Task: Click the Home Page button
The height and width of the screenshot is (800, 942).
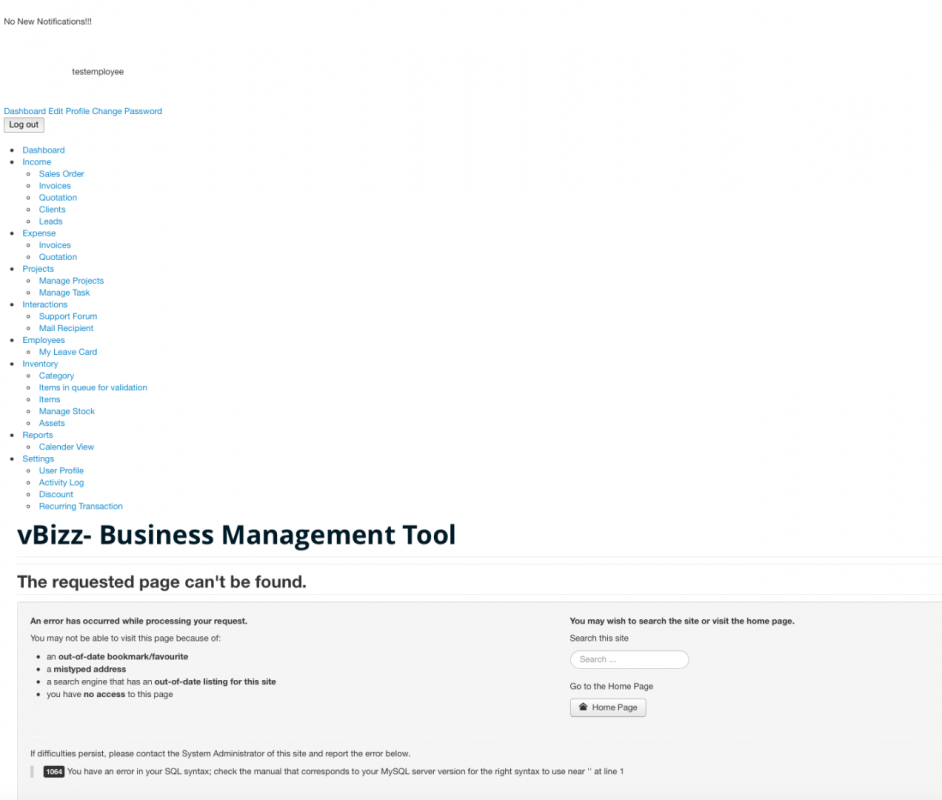Action: pyautogui.click(x=608, y=708)
